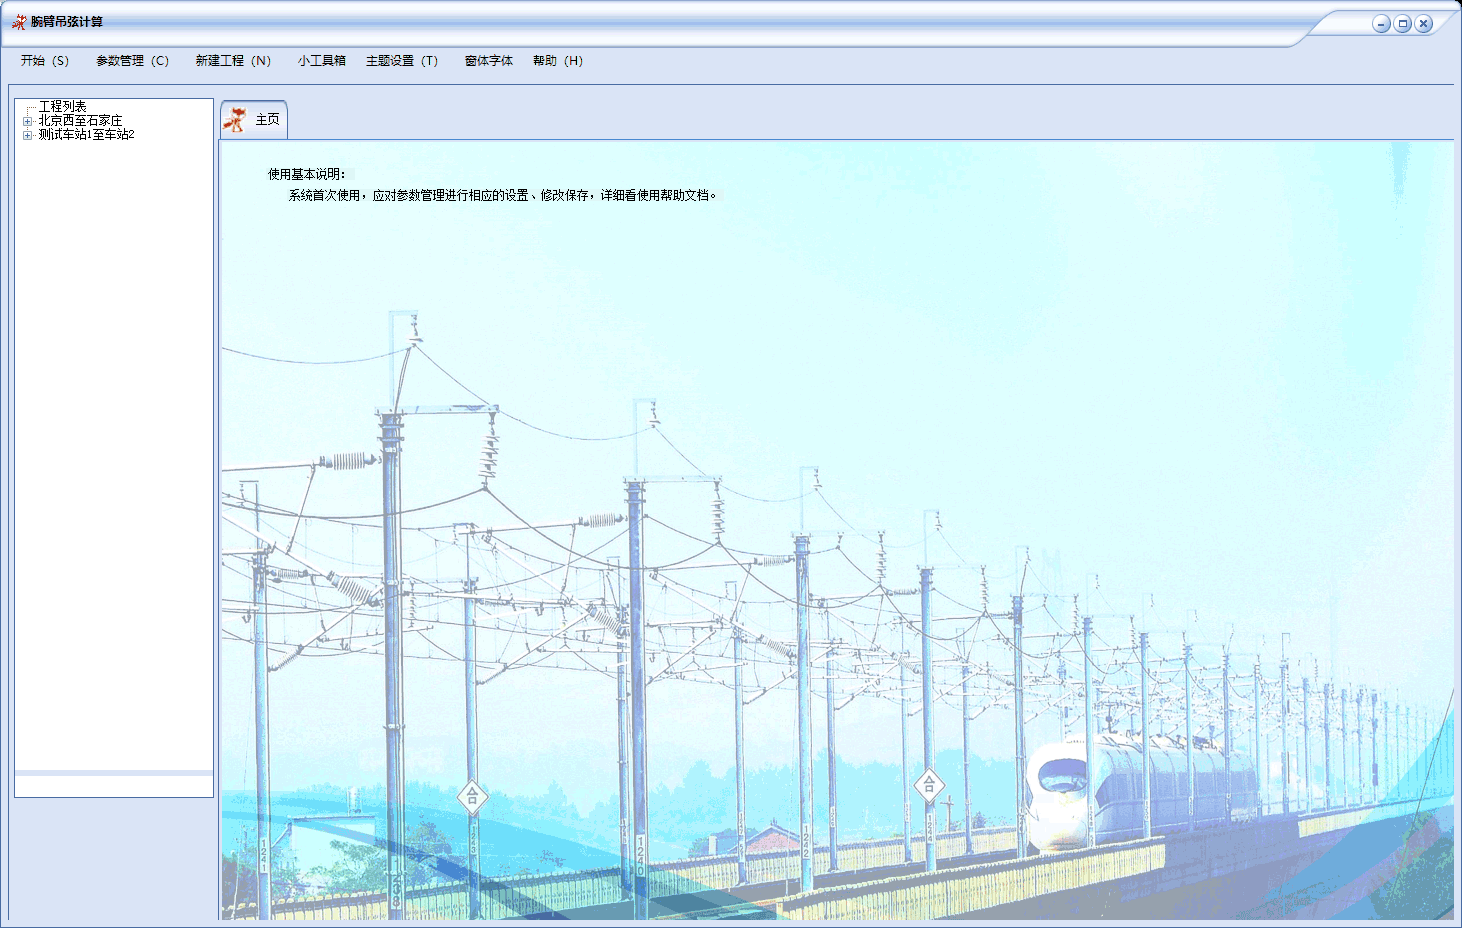The width and height of the screenshot is (1462, 928).
Task: Close the 腕臂吊弦计算 window
Action: (x=1423, y=24)
